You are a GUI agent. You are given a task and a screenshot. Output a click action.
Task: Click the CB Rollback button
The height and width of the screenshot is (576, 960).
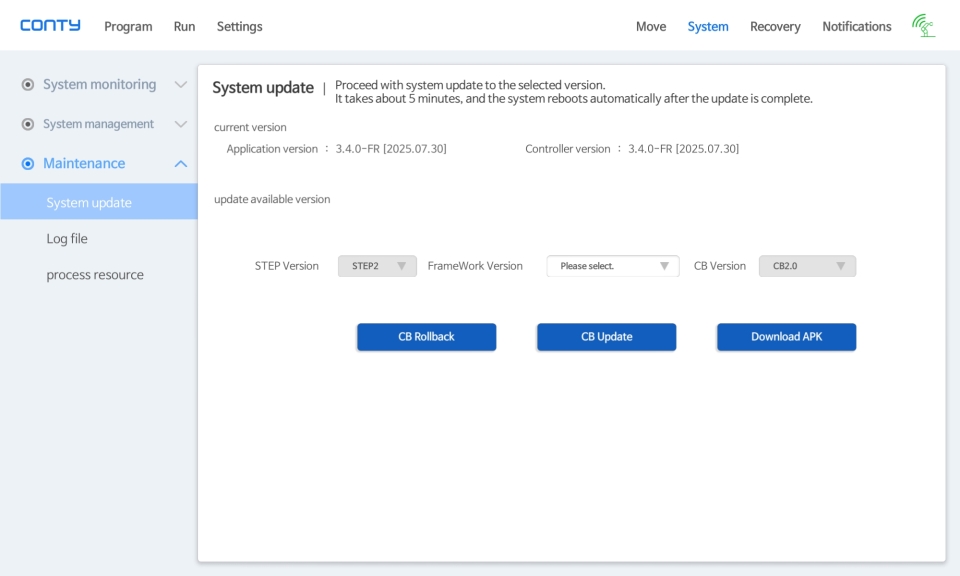[427, 337]
